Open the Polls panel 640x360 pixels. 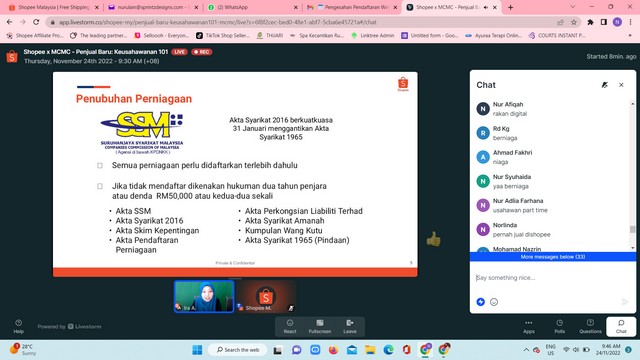560,327
